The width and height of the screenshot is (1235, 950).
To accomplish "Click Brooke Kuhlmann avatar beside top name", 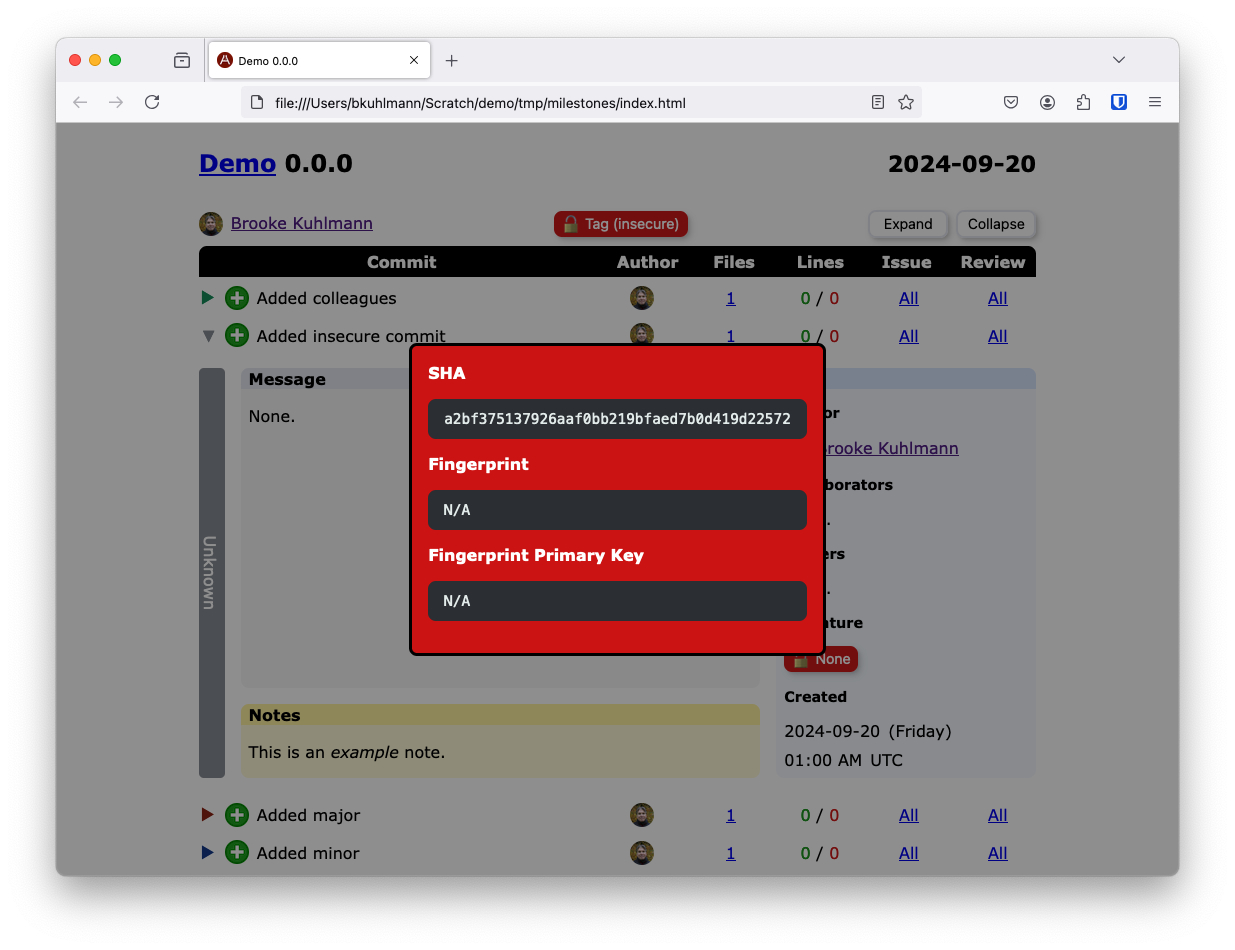I will coord(211,224).
